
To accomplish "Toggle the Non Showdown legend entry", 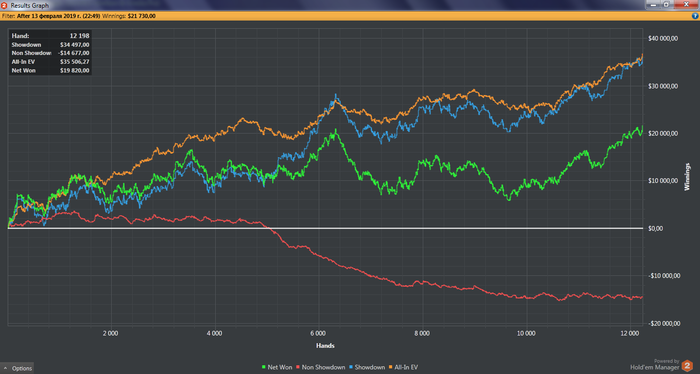I will click(321, 367).
